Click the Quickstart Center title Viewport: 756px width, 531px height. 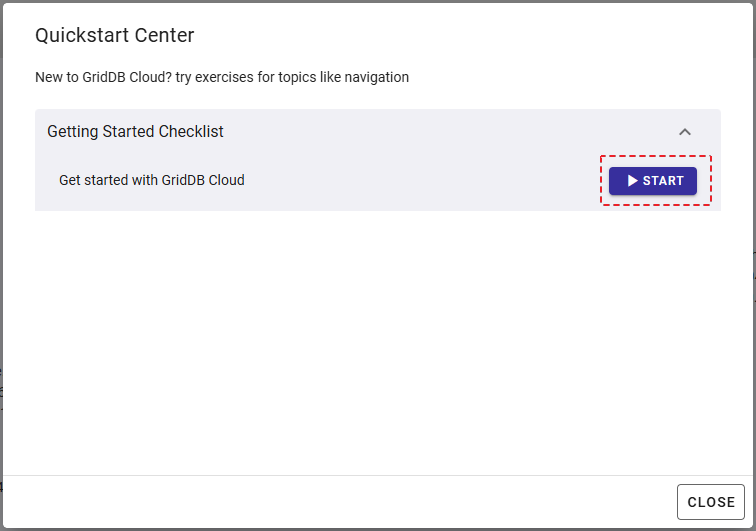click(x=114, y=36)
